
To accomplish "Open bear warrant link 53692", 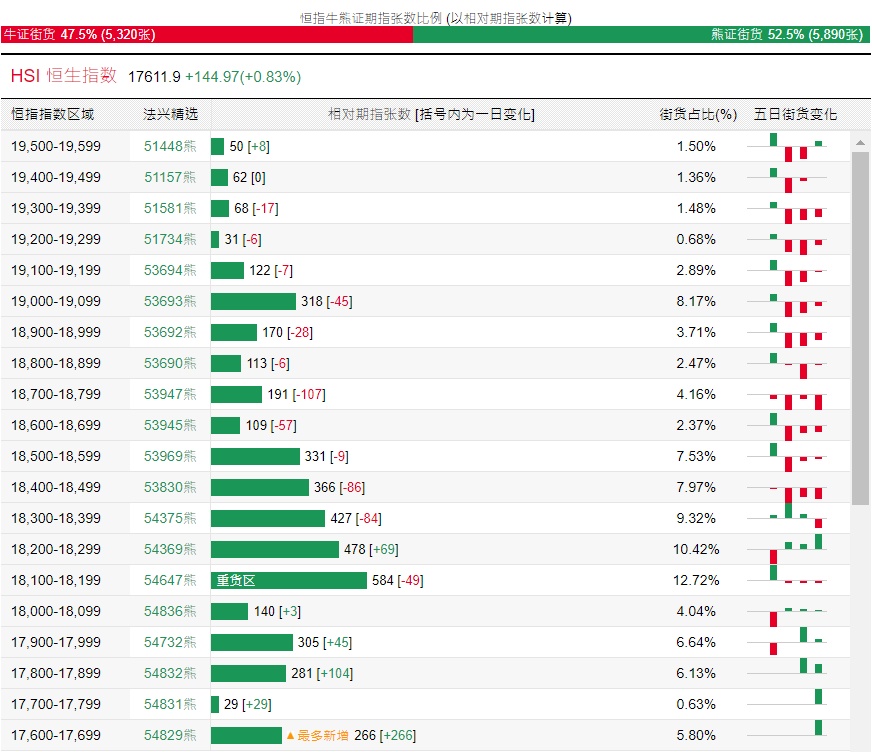I will coord(170,333).
